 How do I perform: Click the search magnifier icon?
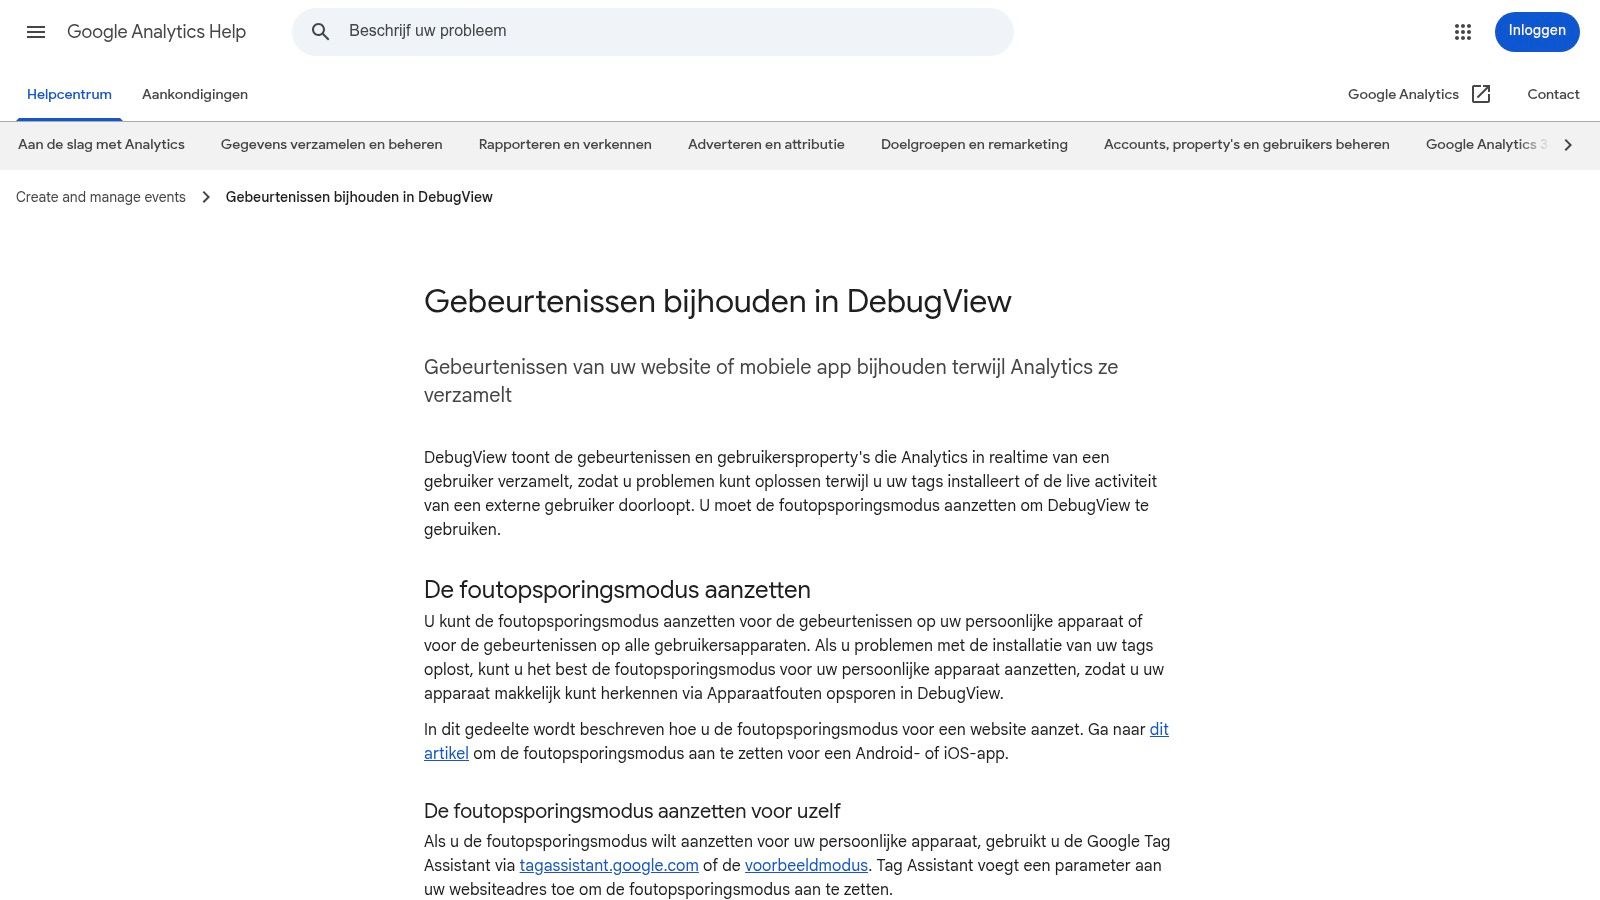[320, 32]
